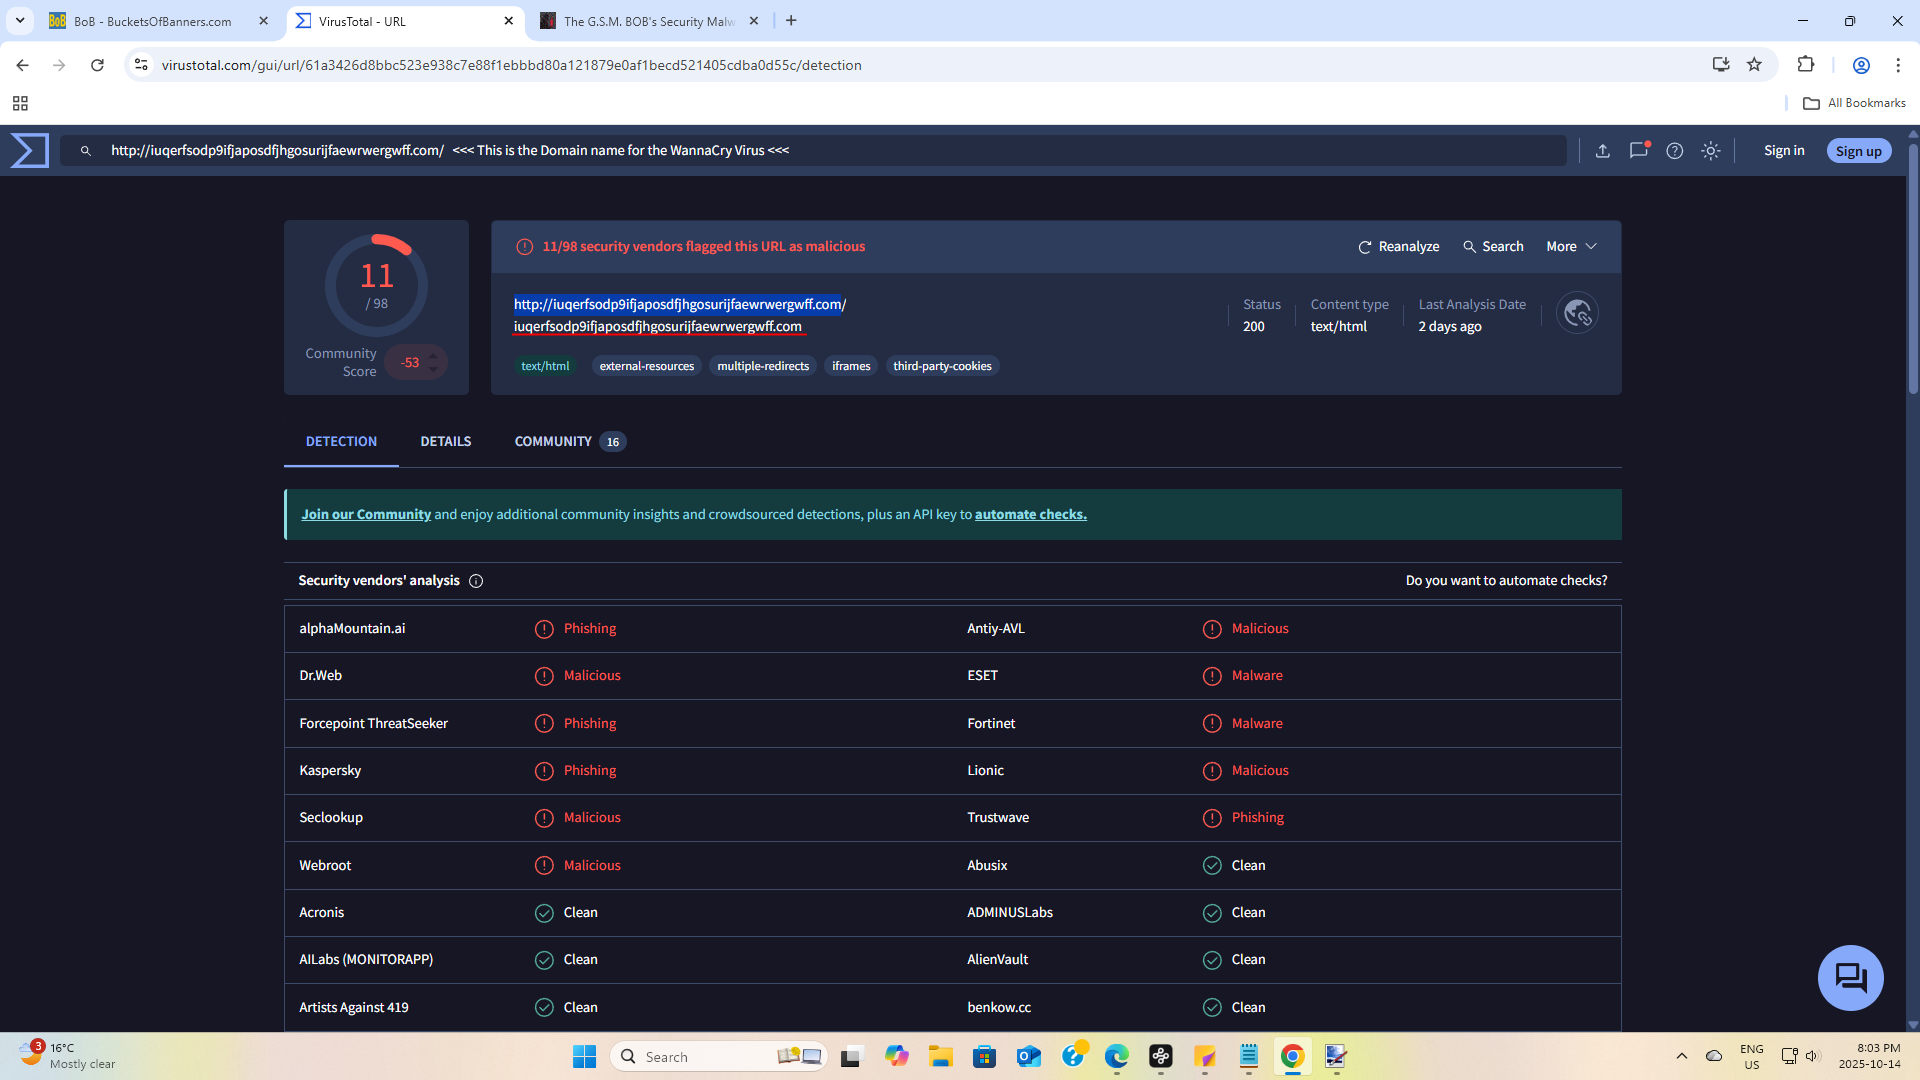Open a new browser tab
The image size is (1920, 1080).
coord(791,21)
